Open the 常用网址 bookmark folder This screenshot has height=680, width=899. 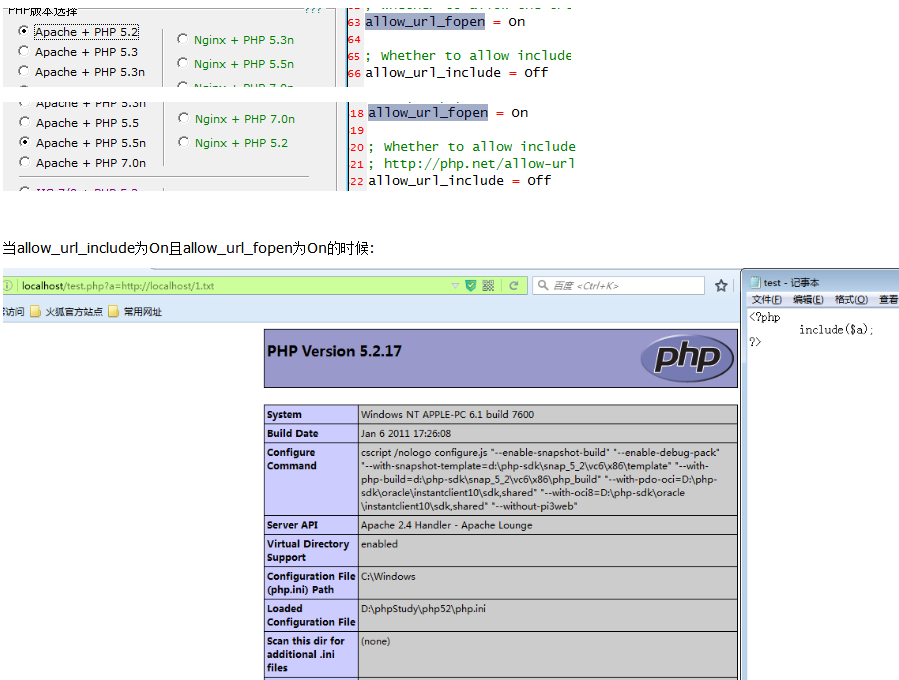click(135, 311)
